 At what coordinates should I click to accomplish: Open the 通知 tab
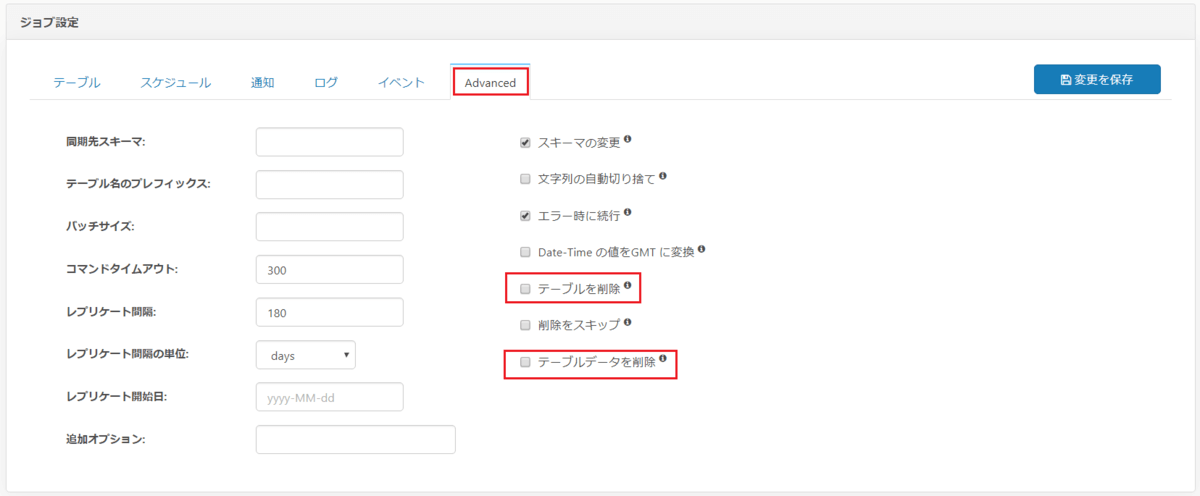coord(262,83)
